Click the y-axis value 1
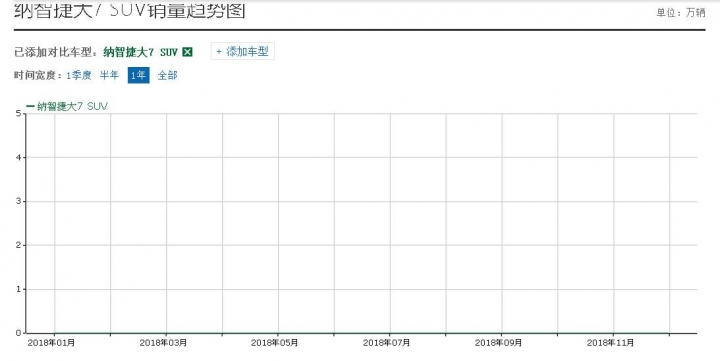 tap(18, 289)
